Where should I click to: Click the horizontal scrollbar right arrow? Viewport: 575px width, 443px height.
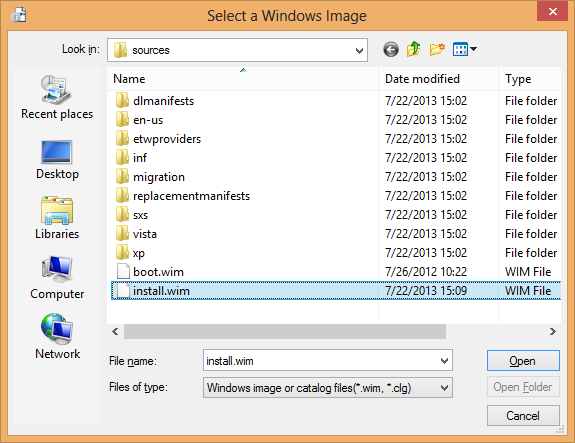pos(553,332)
